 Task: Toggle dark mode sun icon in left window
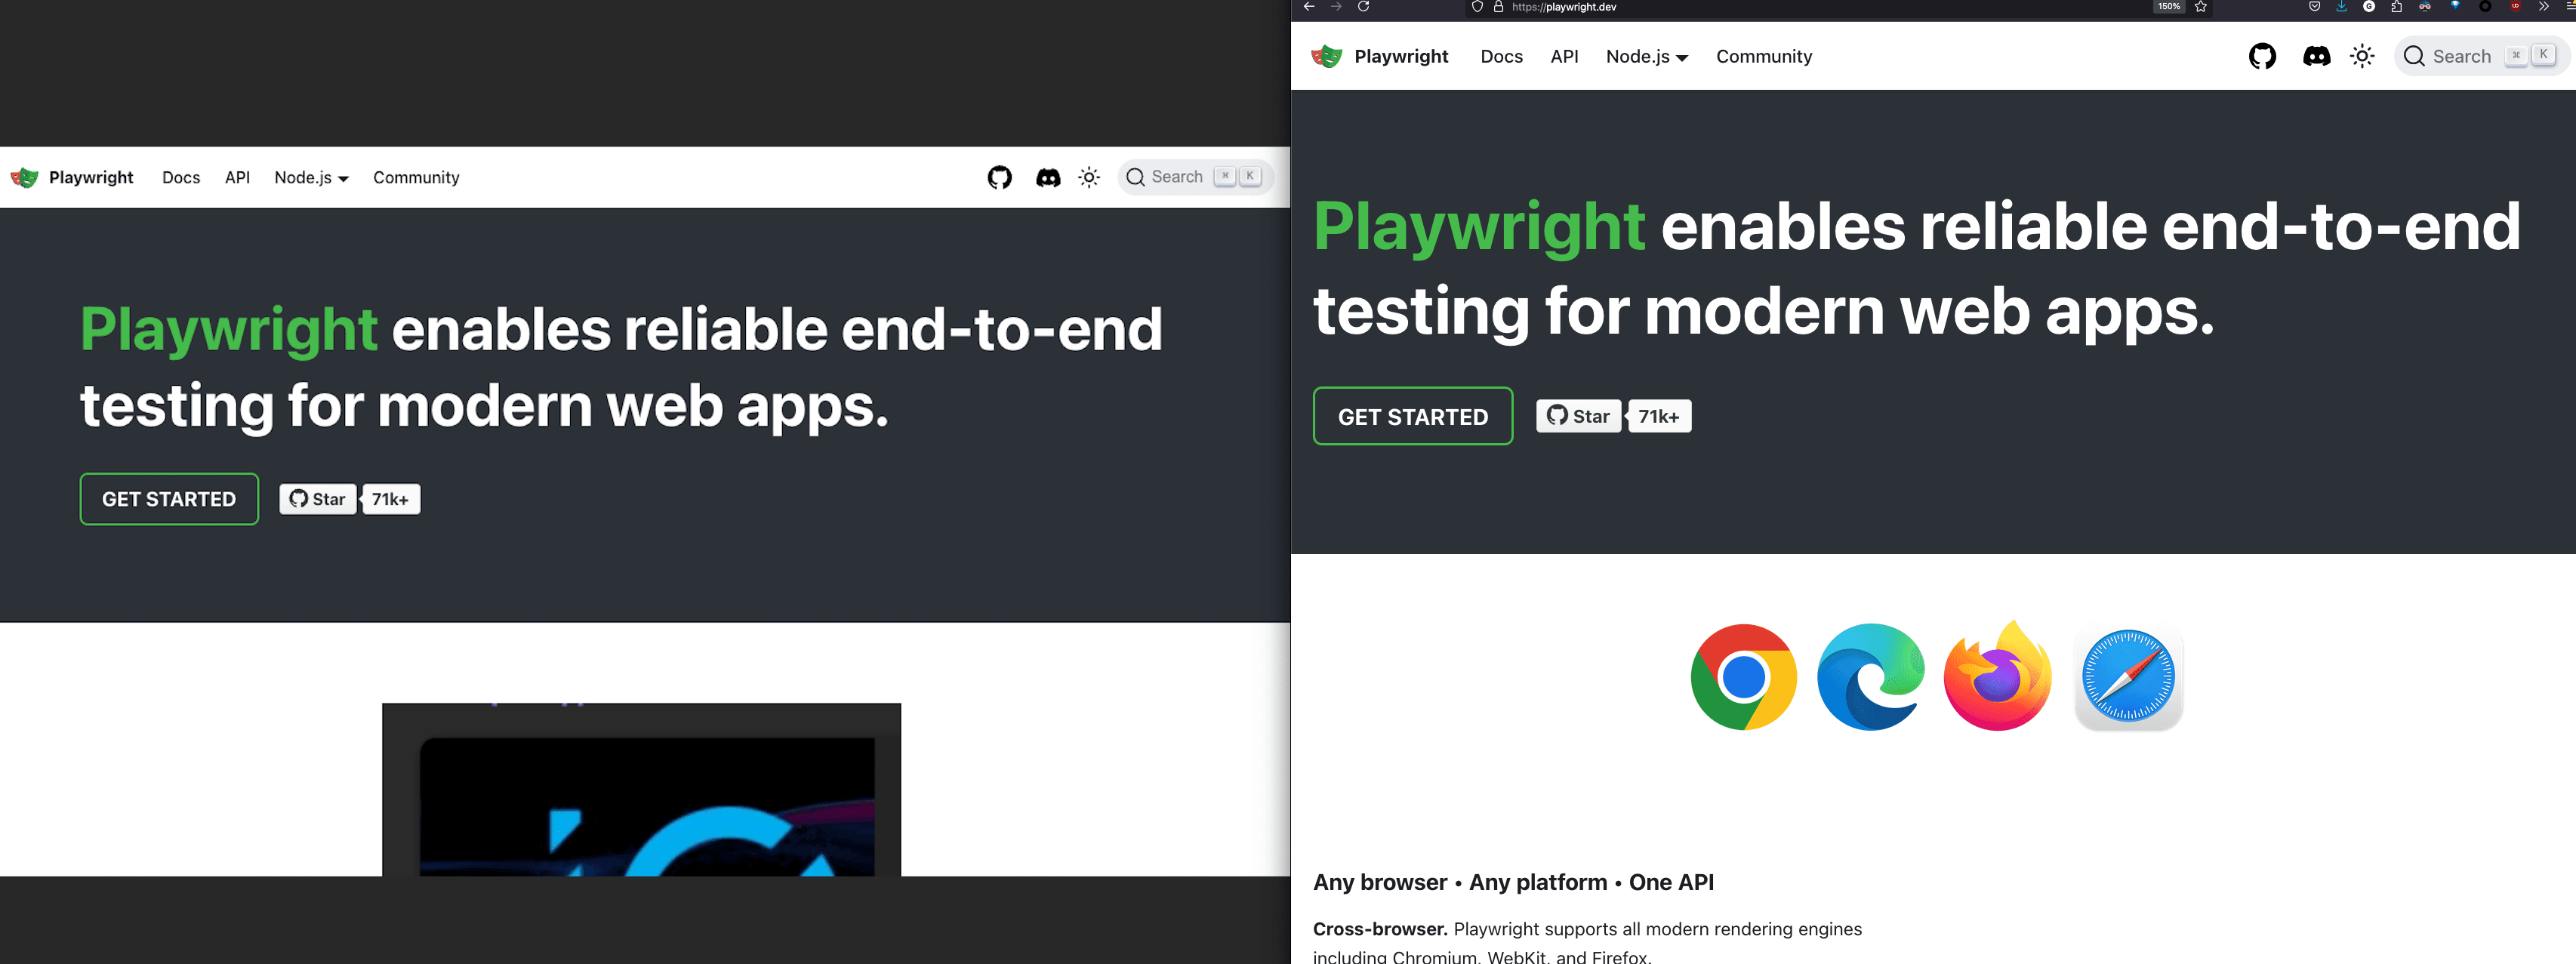tap(1089, 177)
